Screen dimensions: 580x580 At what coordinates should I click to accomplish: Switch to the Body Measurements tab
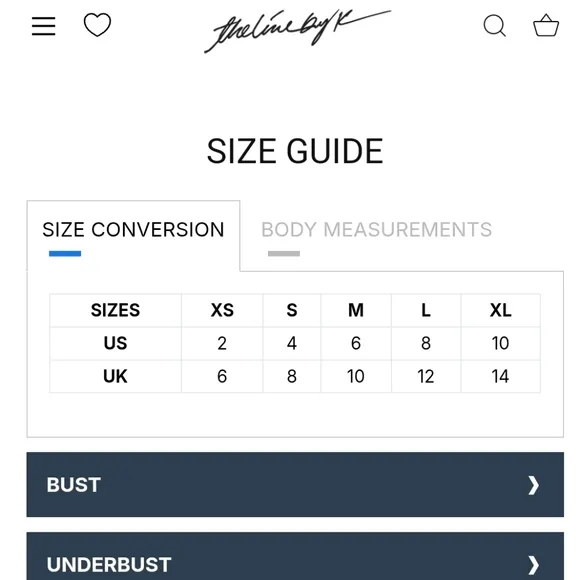[x=376, y=230]
